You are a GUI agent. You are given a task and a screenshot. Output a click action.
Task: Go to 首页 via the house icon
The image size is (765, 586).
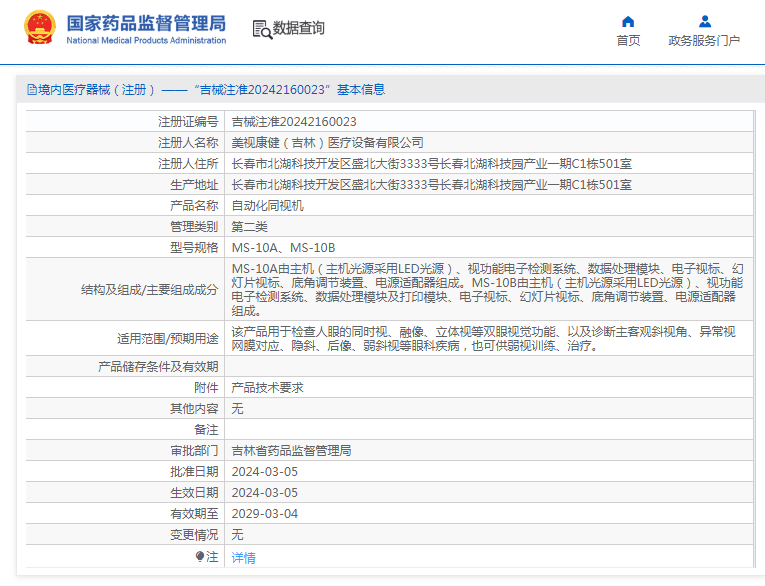click(628, 21)
